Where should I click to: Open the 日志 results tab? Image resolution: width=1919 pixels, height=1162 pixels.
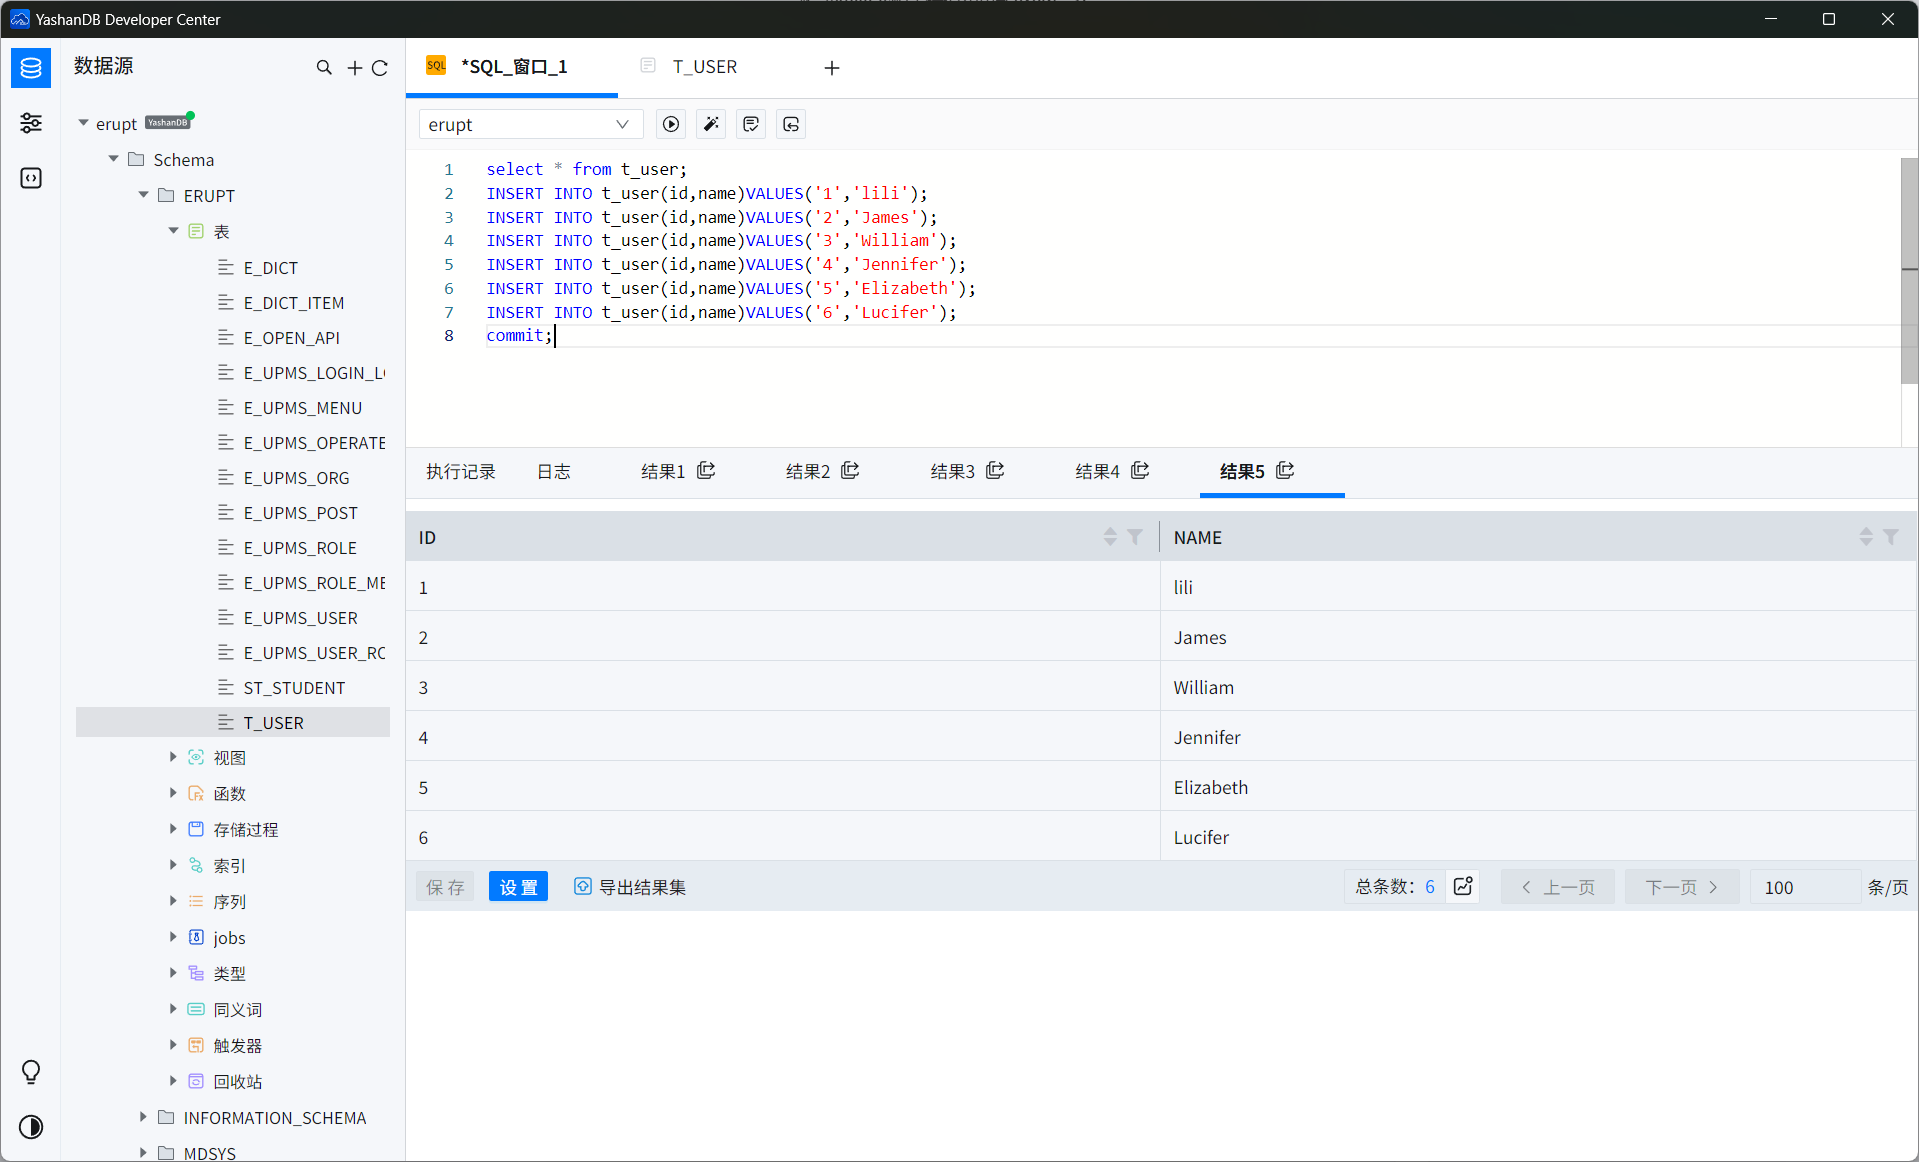[x=553, y=471]
